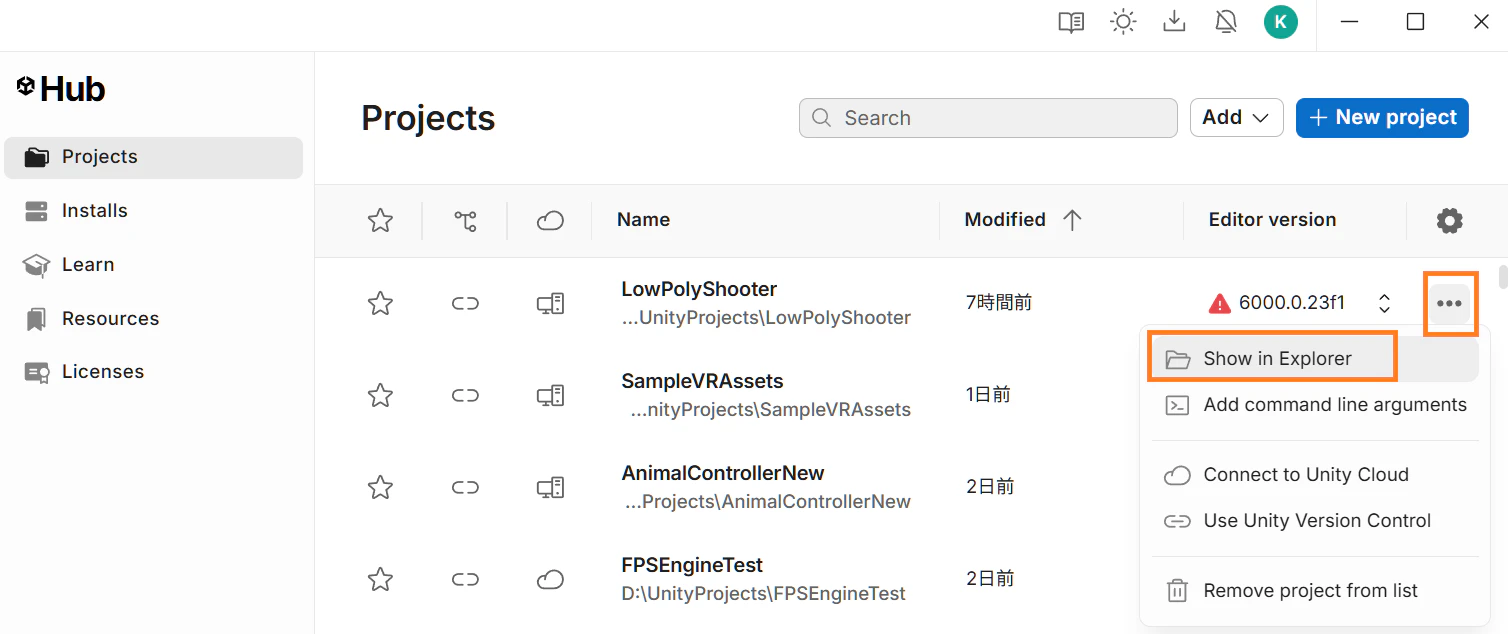
Task: Click SampleVRAssets modified time 1日前
Action: pos(988,394)
